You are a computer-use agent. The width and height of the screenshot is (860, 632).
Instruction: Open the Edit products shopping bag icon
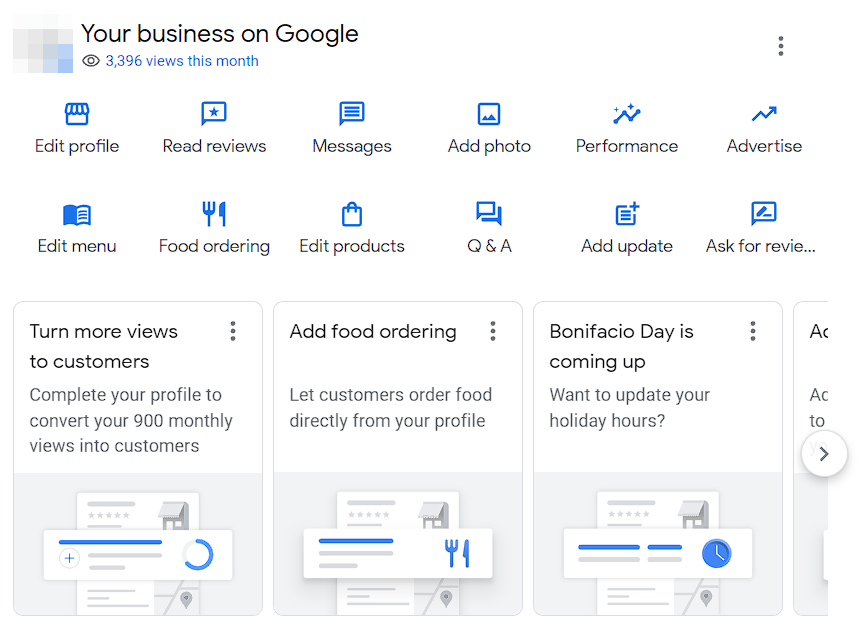(352, 214)
